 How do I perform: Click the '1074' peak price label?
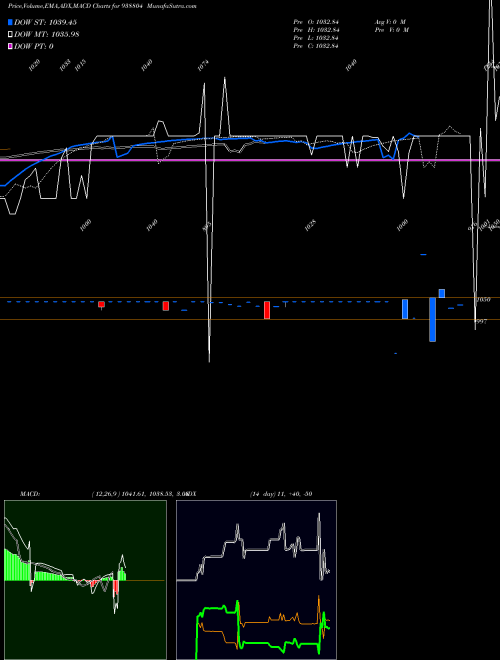[203, 66]
